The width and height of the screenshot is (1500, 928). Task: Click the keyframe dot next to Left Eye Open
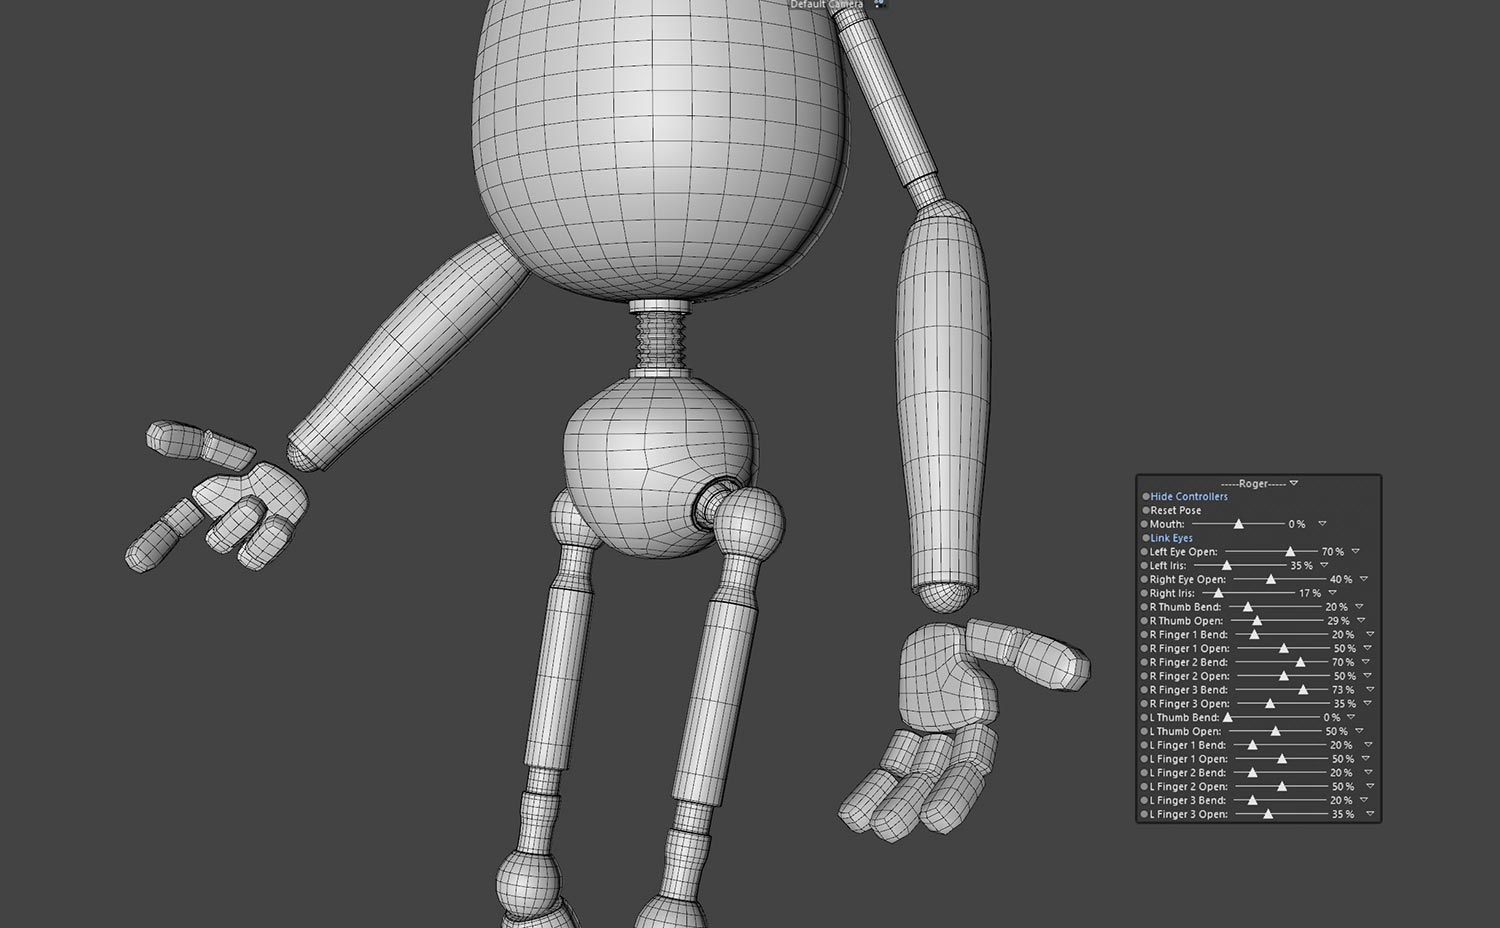pyautogui.click(x=1146, y=551)
